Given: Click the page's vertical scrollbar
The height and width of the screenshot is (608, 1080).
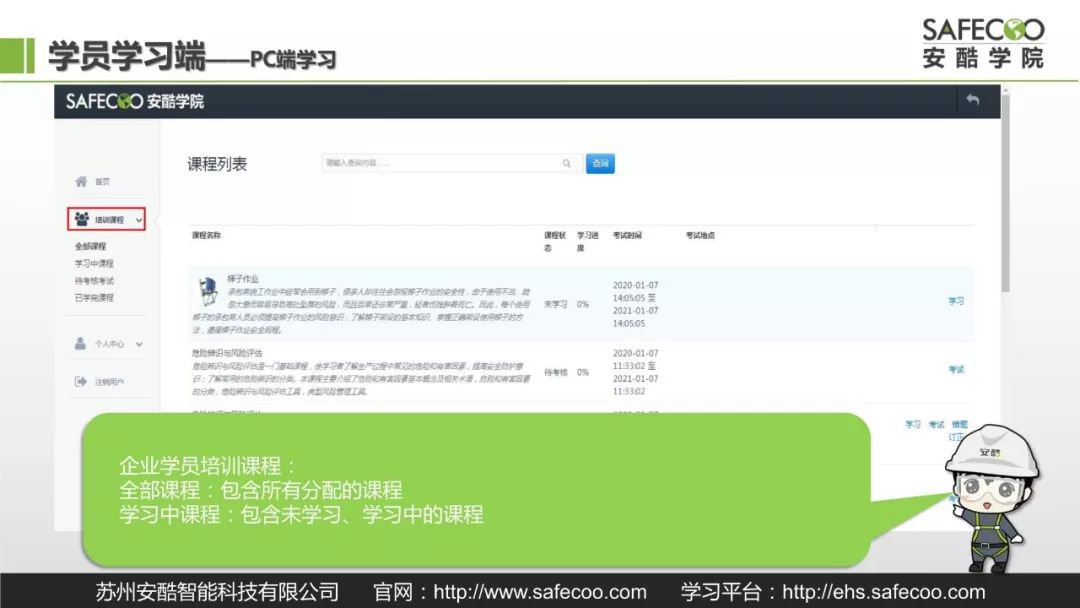Looking at the screenshot, I should [1006, 200].
